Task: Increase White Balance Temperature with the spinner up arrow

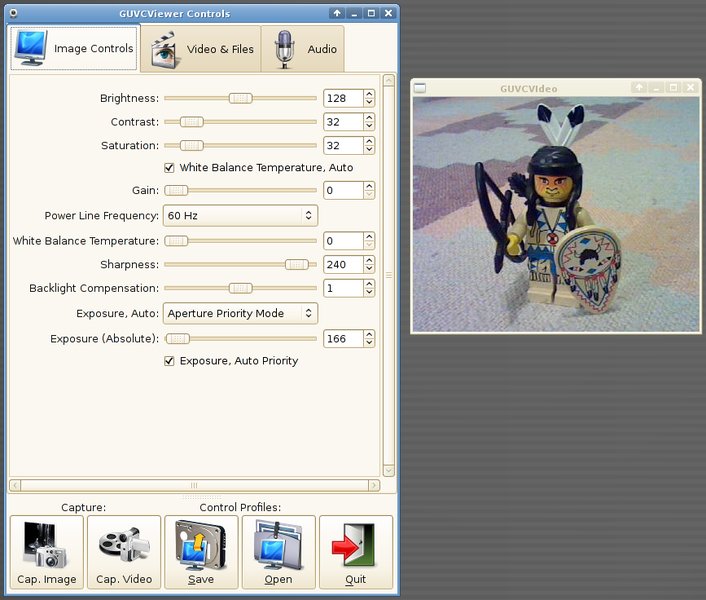Action: point(369,236)
